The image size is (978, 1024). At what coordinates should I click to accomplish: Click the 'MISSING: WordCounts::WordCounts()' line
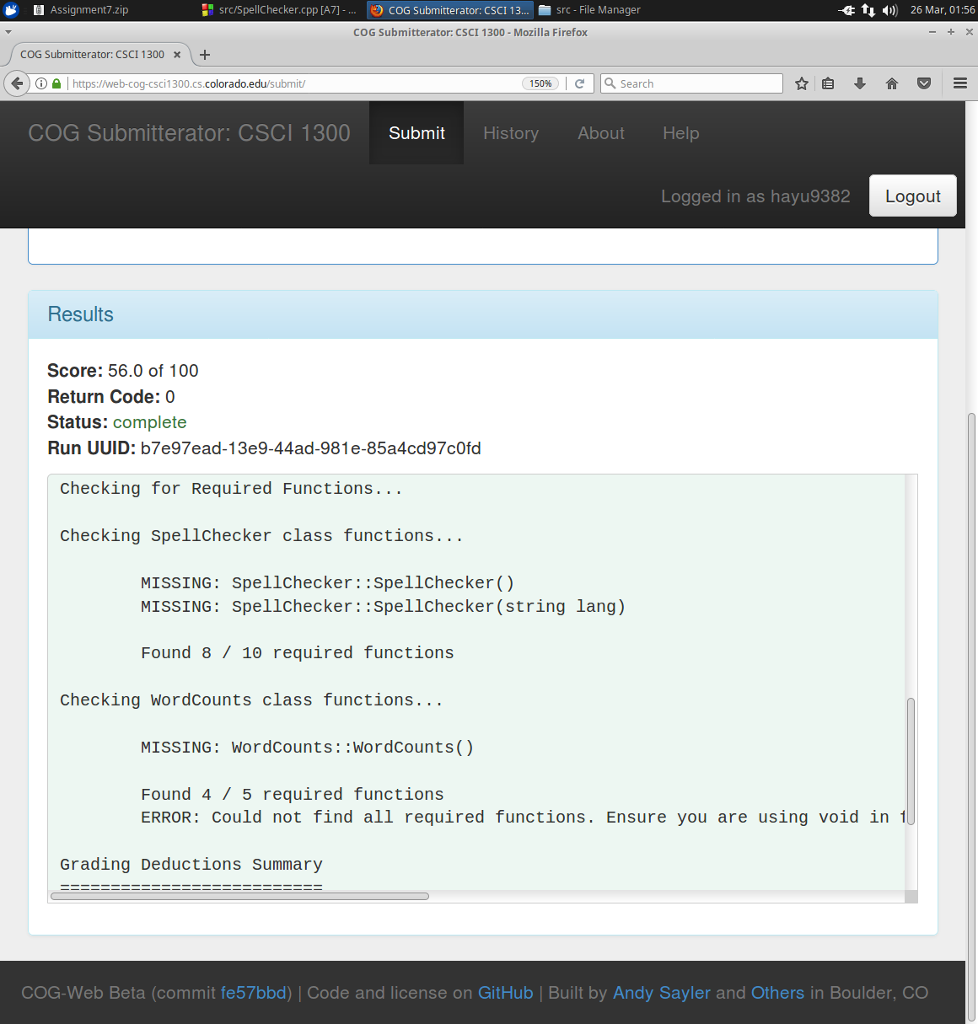(x=308, y=747)
